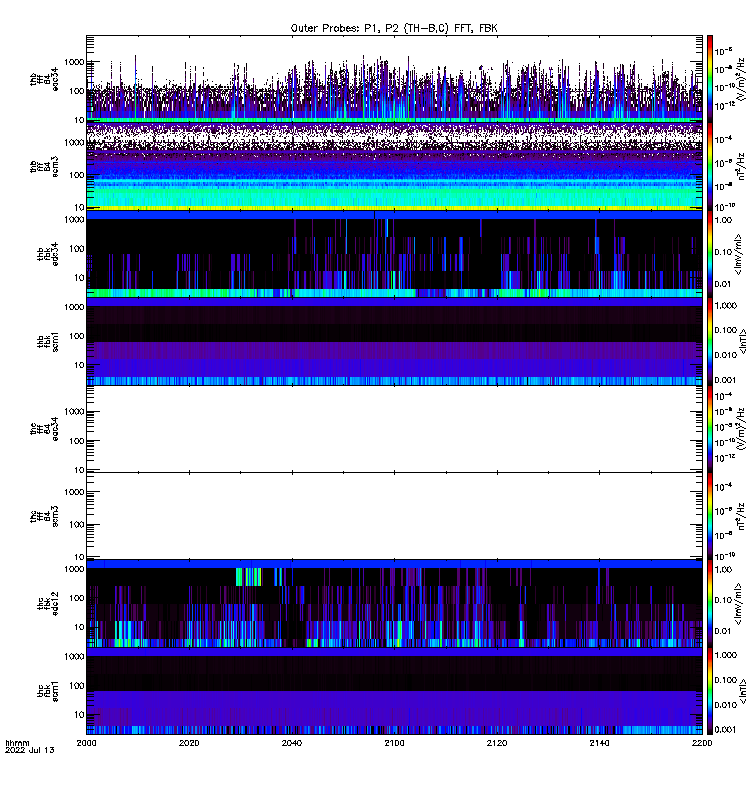Click the '<|mV/m|>' unit label of thc edc12
Viewport: 750px width, 800px height.
[x=738, y=604]
